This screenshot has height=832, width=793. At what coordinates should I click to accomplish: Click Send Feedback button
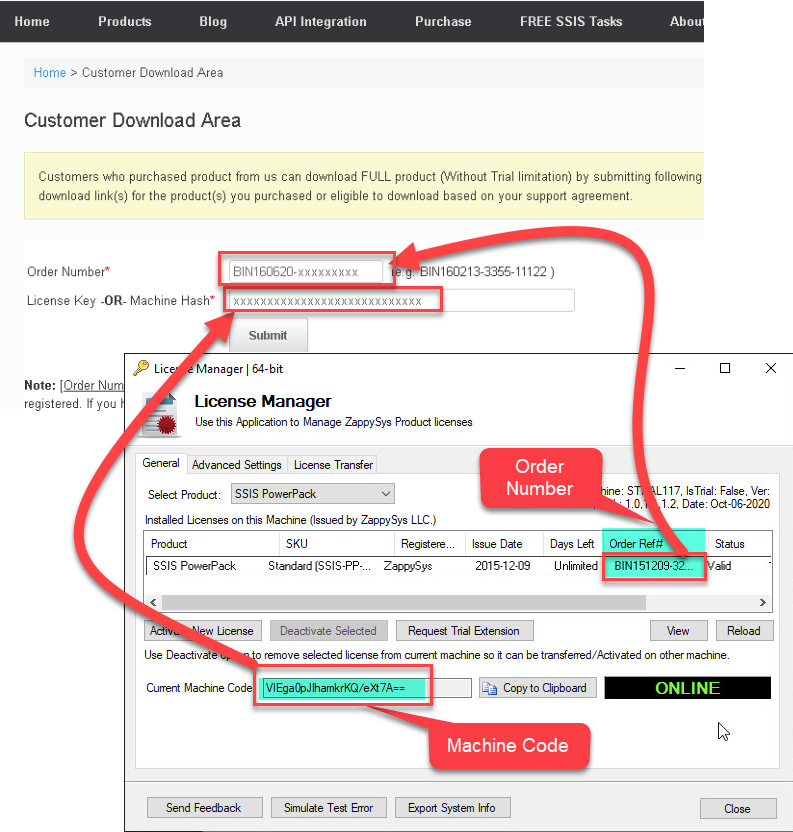(x=204, y=808)
